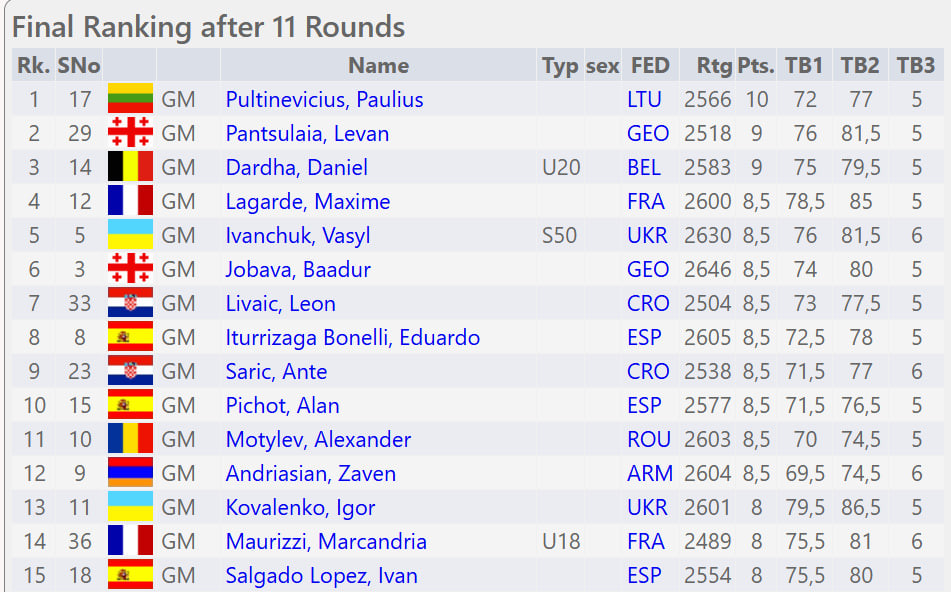Click the Romanian flag in Motylev's row
Image resolution: width=951 pixels, height=592 pixels.
130,439
